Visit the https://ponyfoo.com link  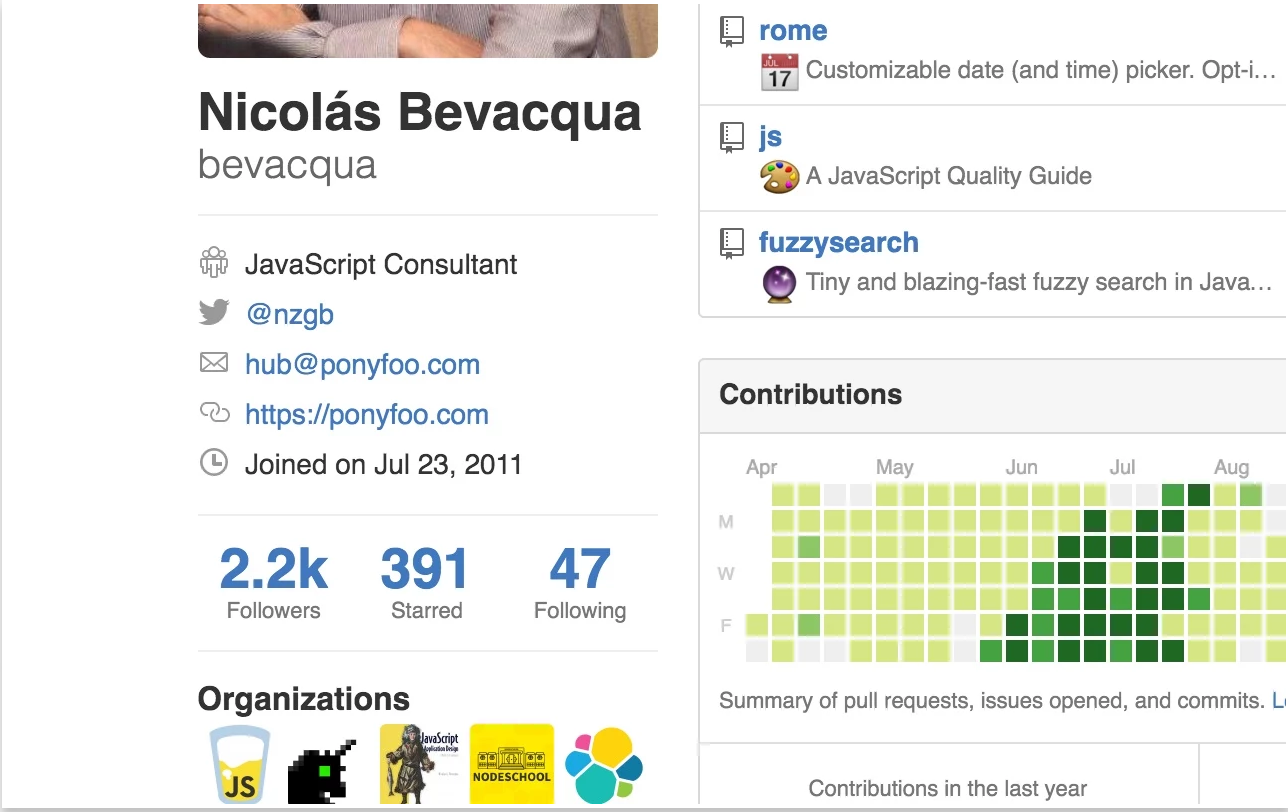click(x=366, y=413)
